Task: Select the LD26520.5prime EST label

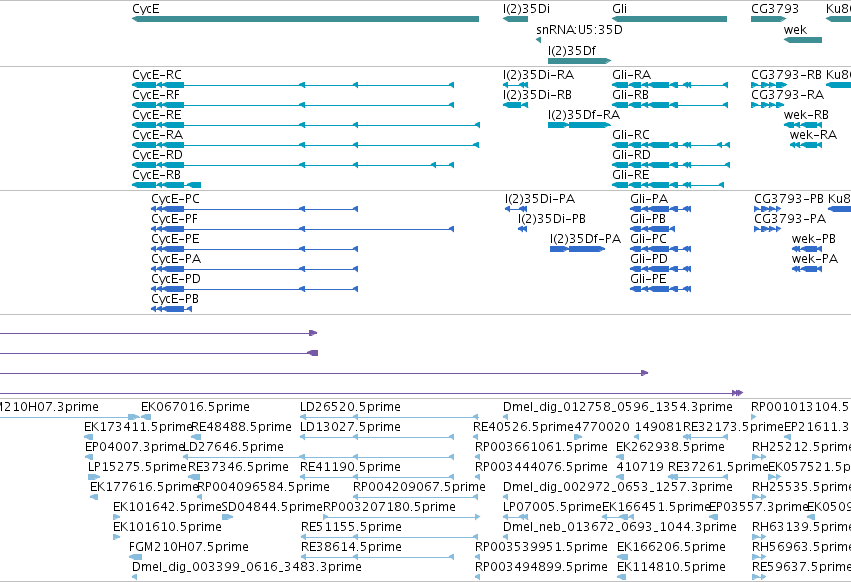Action: (351, 407)
